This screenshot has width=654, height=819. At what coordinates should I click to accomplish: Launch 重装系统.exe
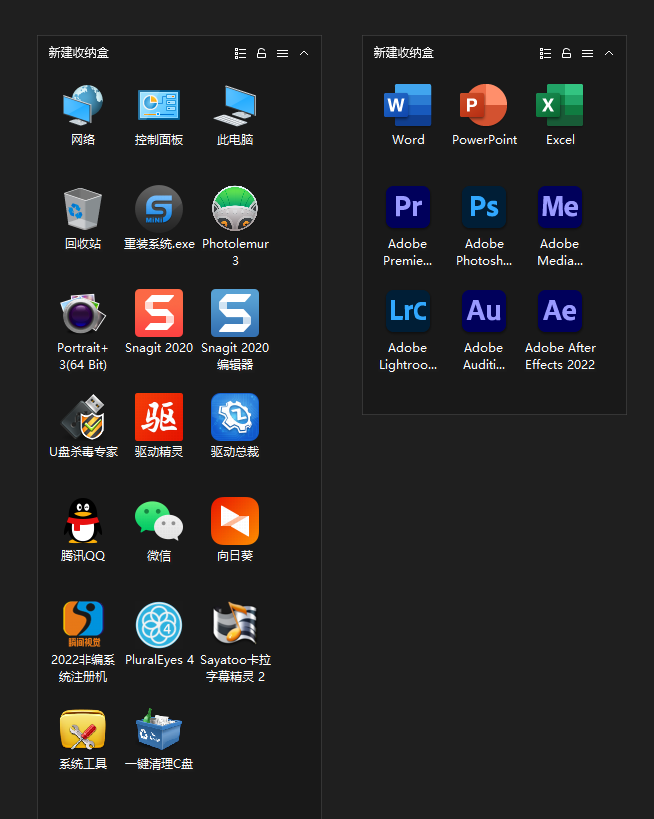click(x=159, y=209)
